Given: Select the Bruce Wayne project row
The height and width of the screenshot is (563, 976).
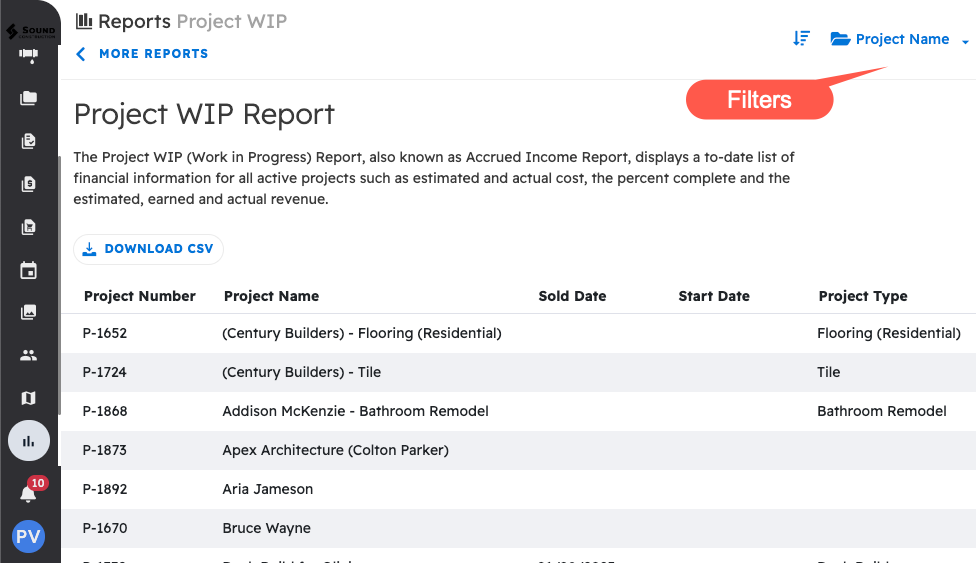Looking at the screenshot, I should (266, 528).
